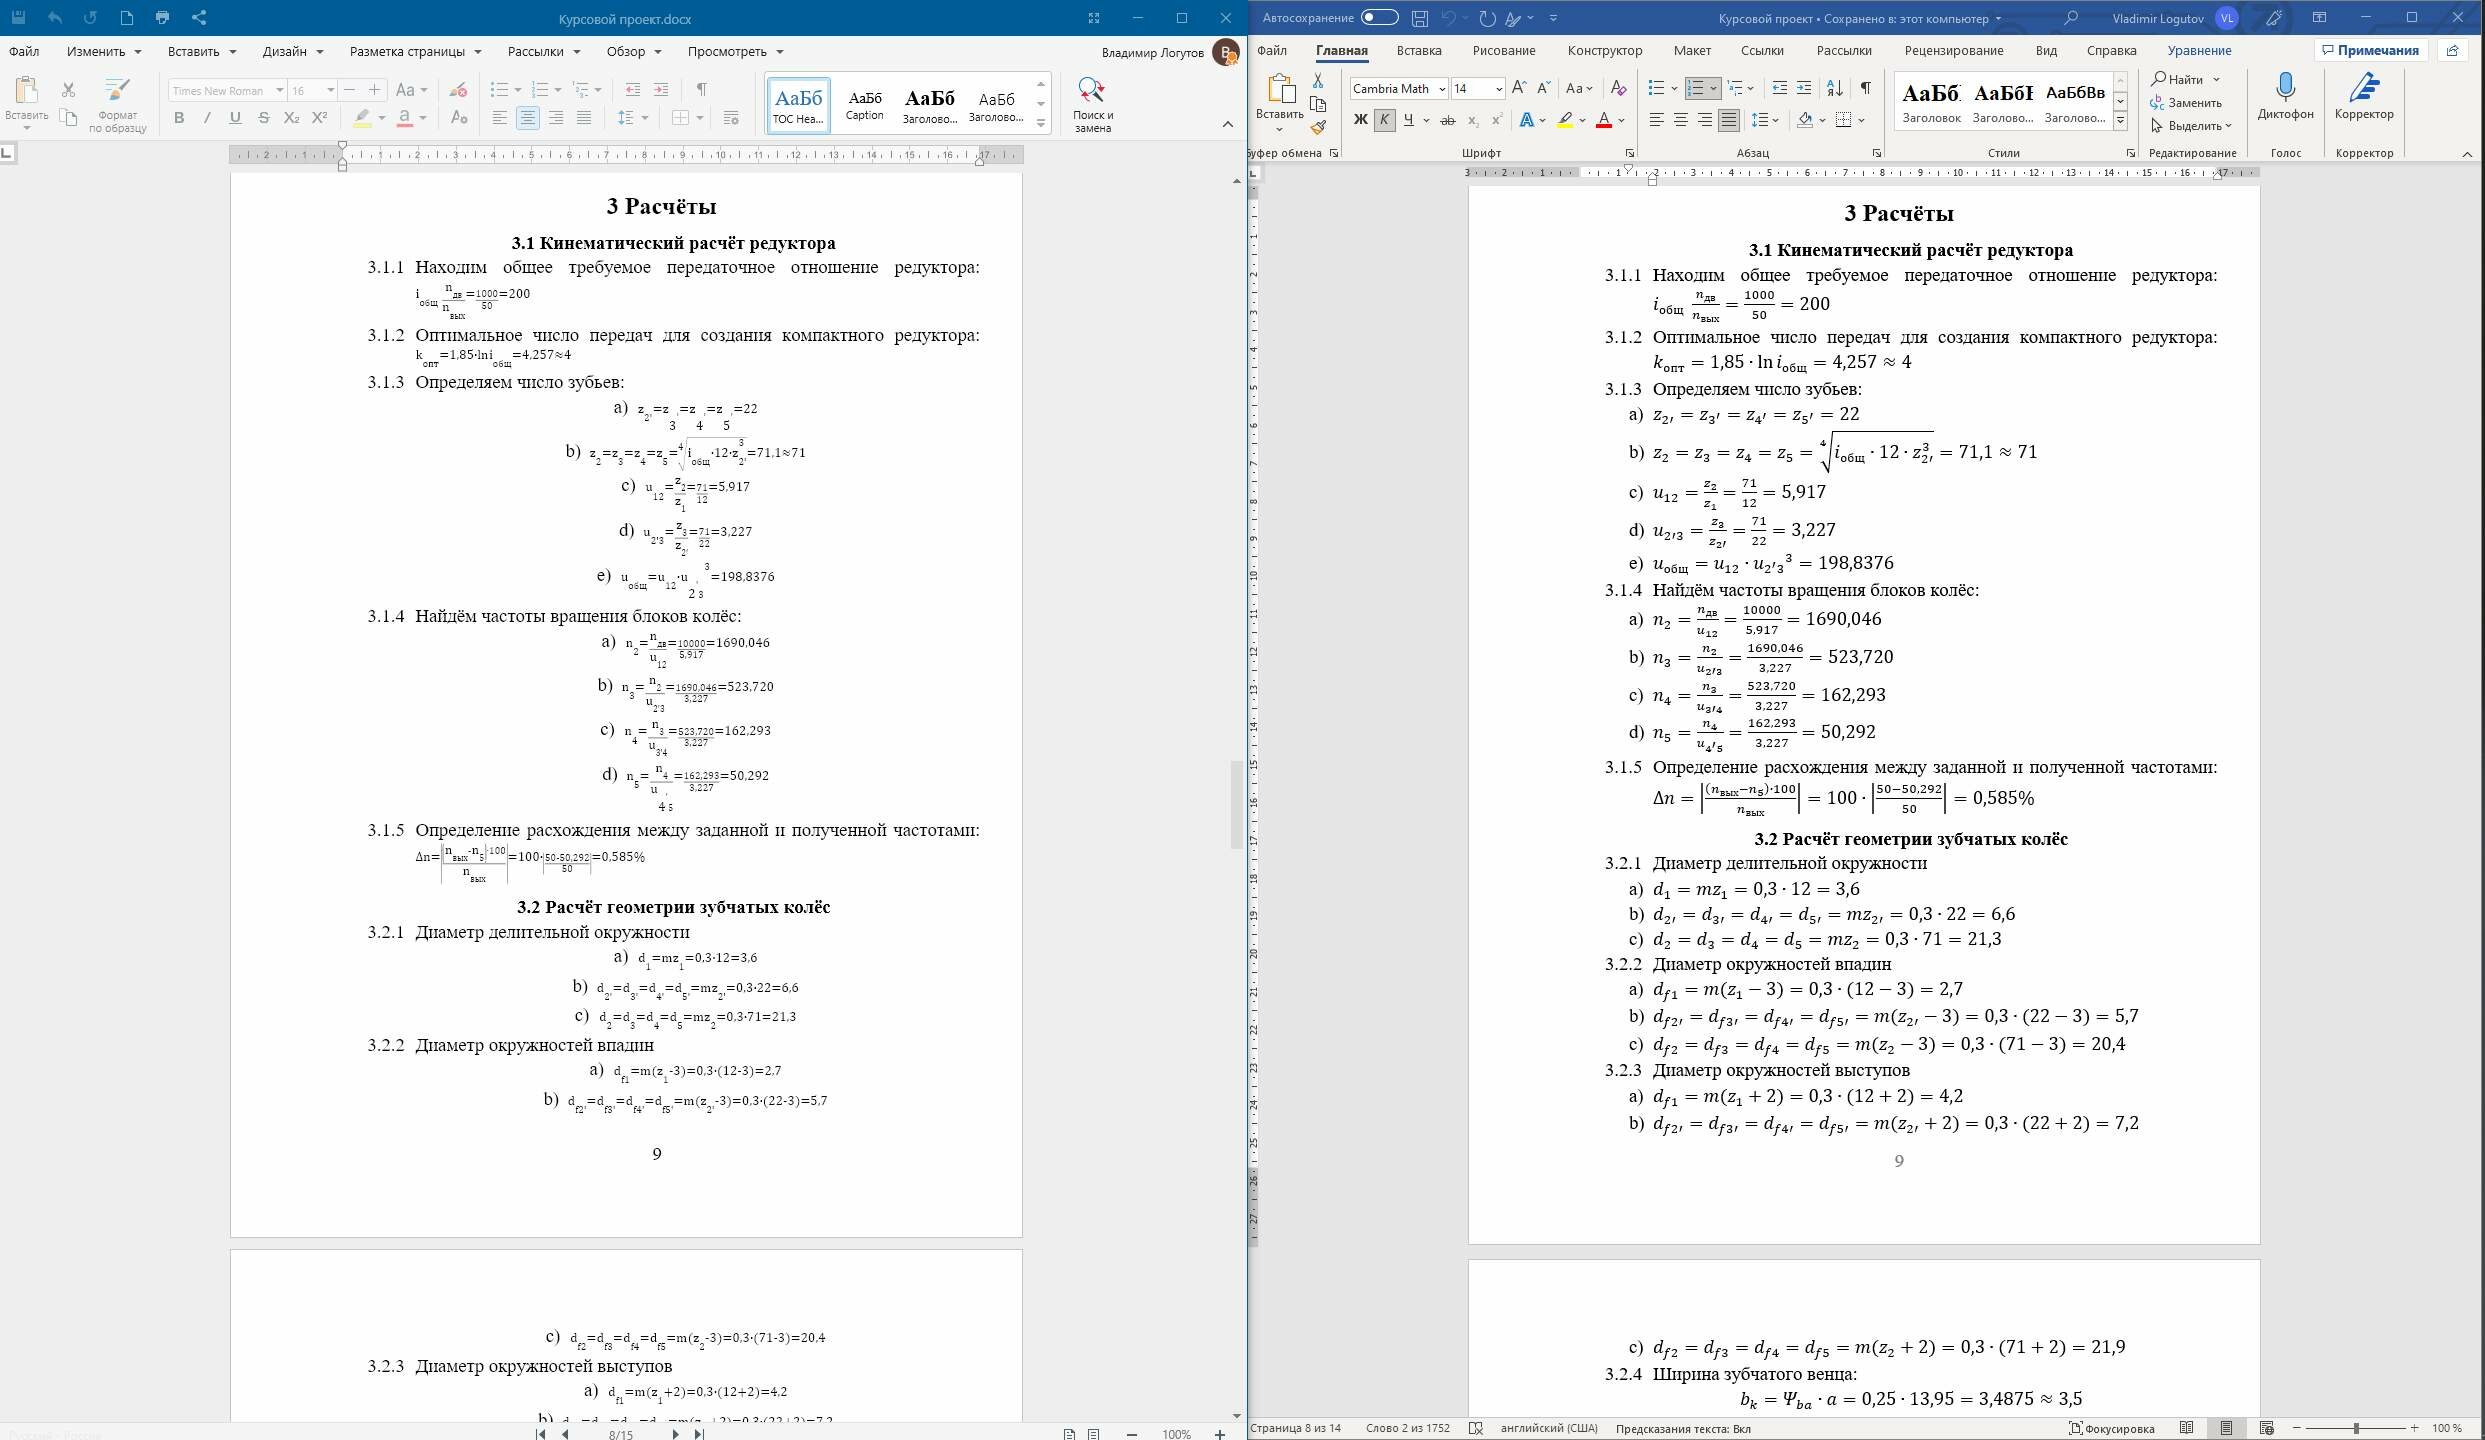Viewport: 2485px width, 1440px height.
Task: Click the share icon next to Примечания
Action: pos(2452,50)
